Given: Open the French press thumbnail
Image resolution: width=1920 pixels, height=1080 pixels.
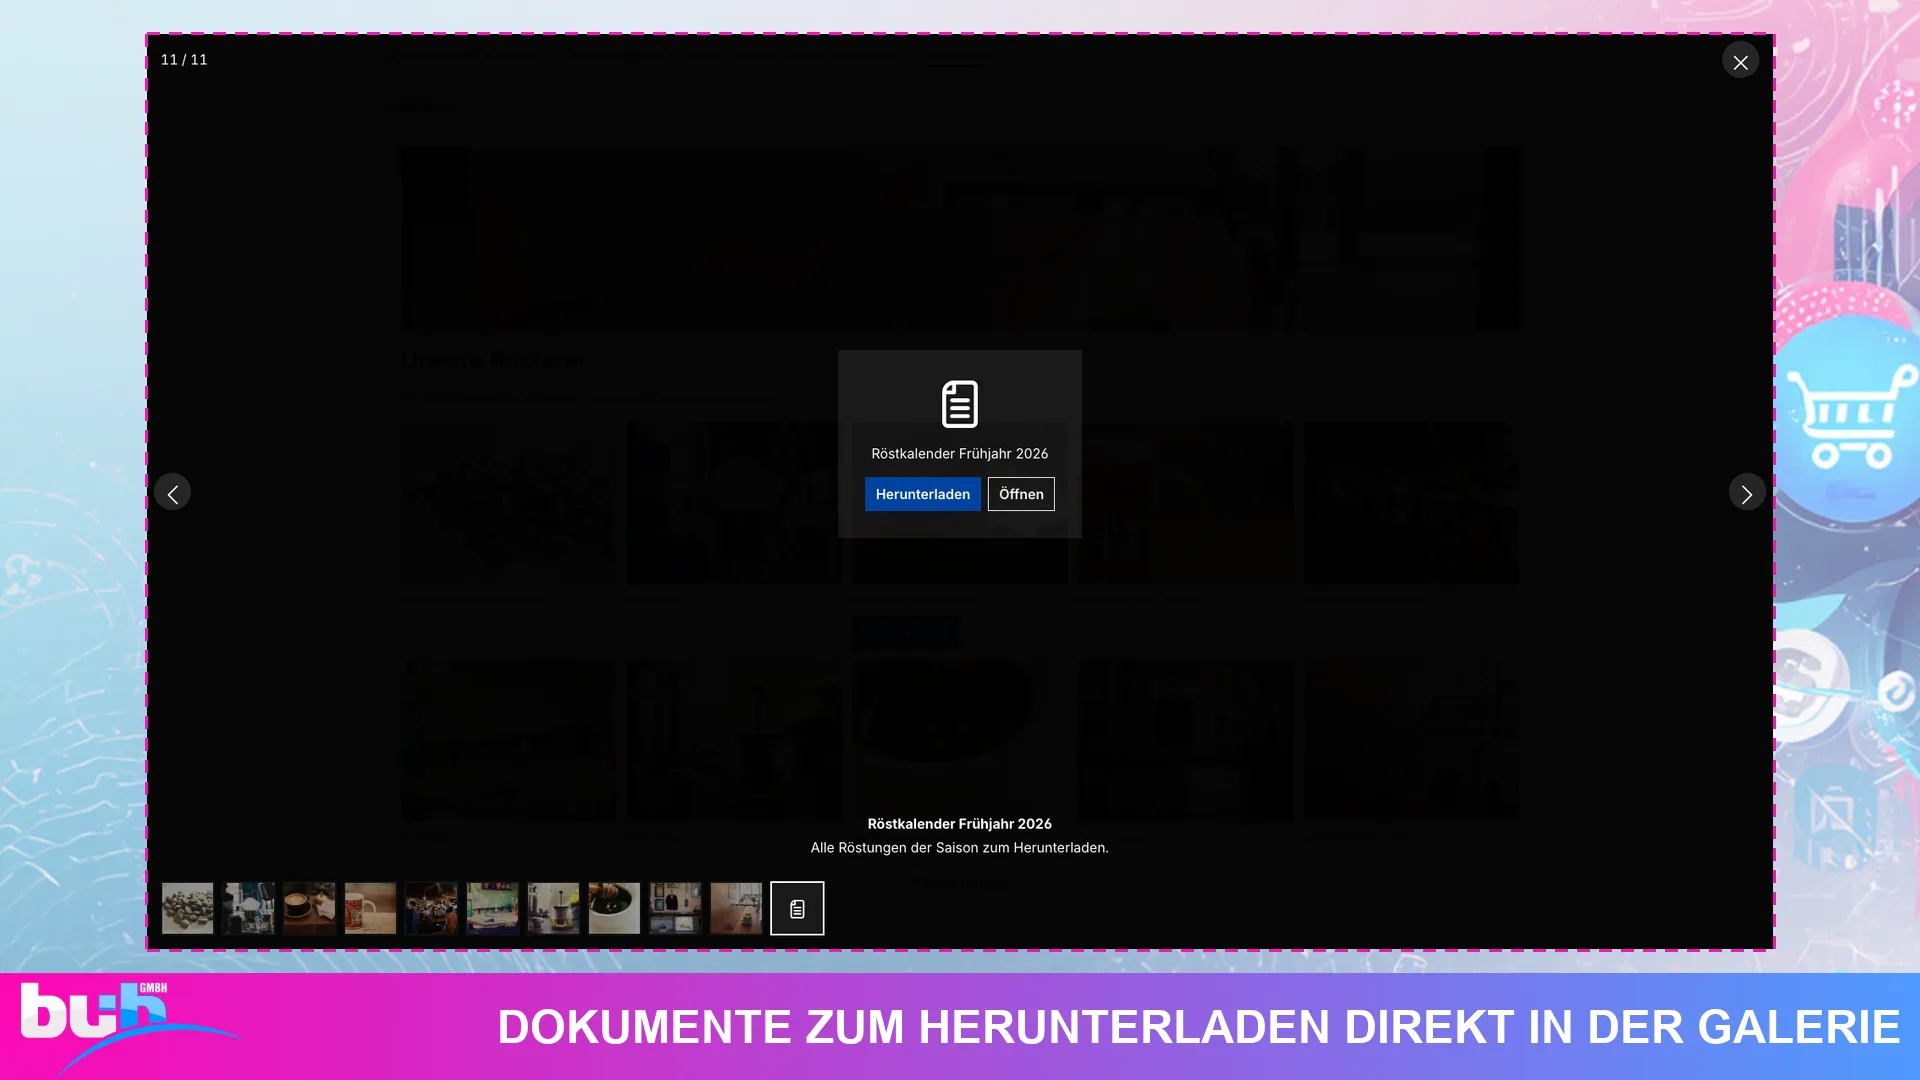Looking at the screenshot, I should click(x=553, y=908).
